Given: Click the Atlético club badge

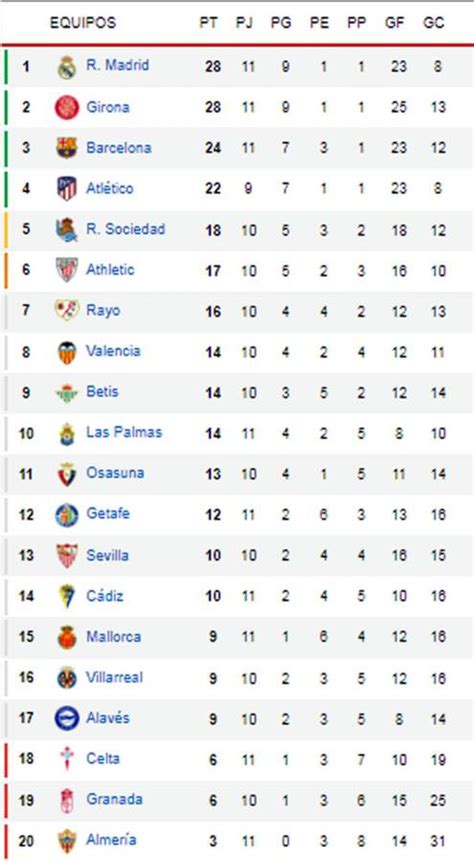Looking at the screenshot, I should tap(67, 188).
